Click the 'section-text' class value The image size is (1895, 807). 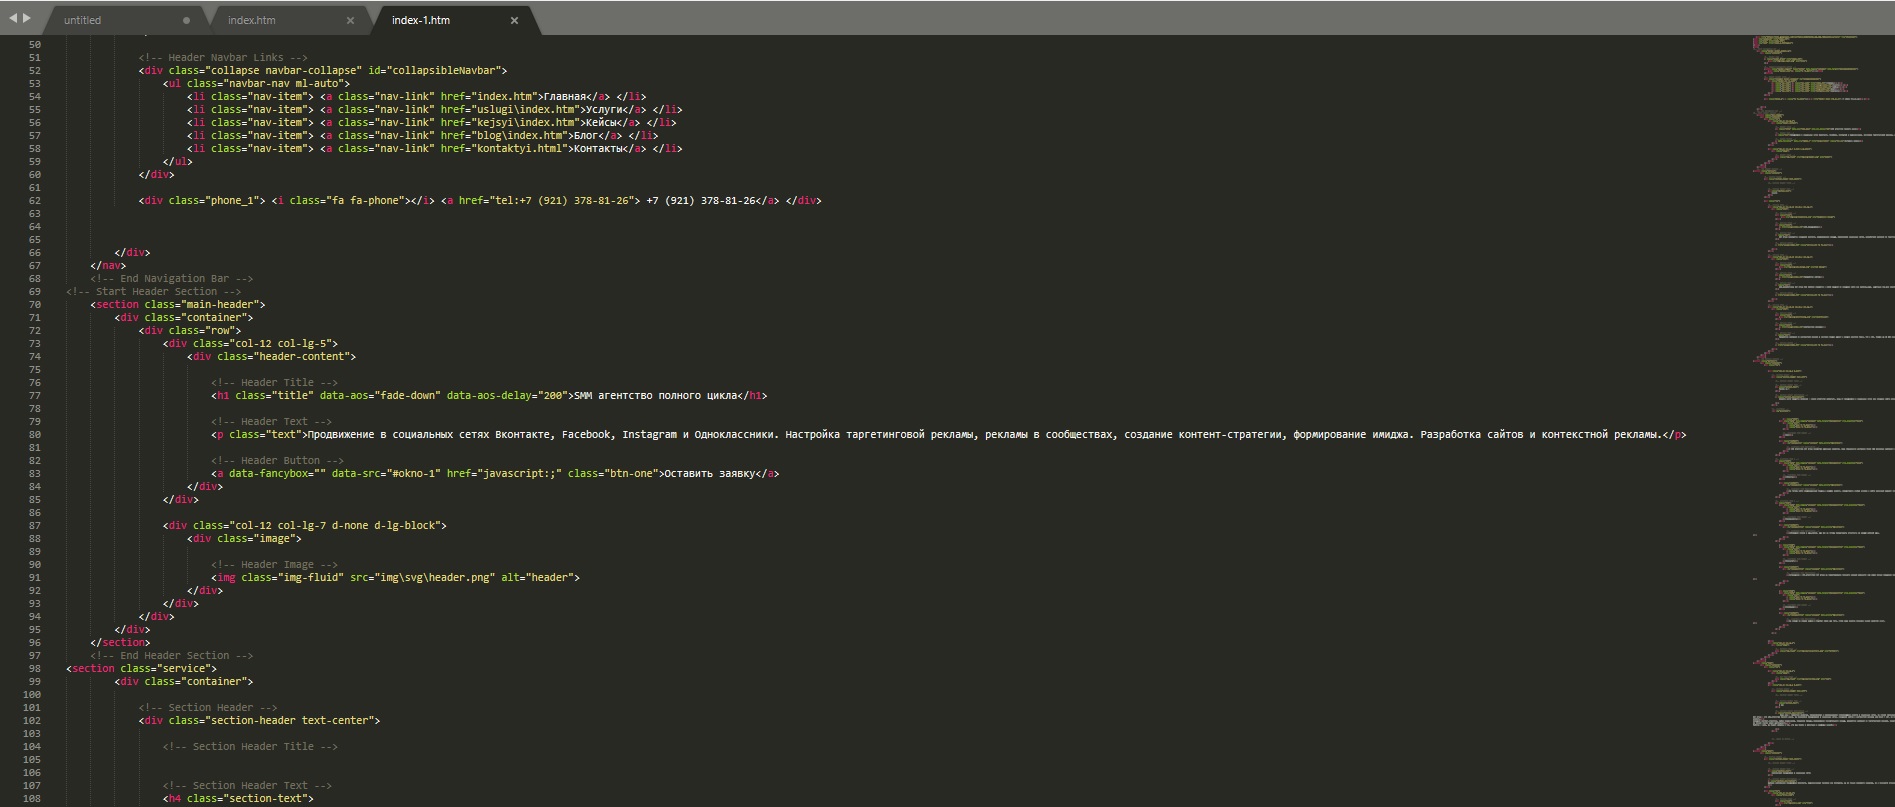point(265,799)
